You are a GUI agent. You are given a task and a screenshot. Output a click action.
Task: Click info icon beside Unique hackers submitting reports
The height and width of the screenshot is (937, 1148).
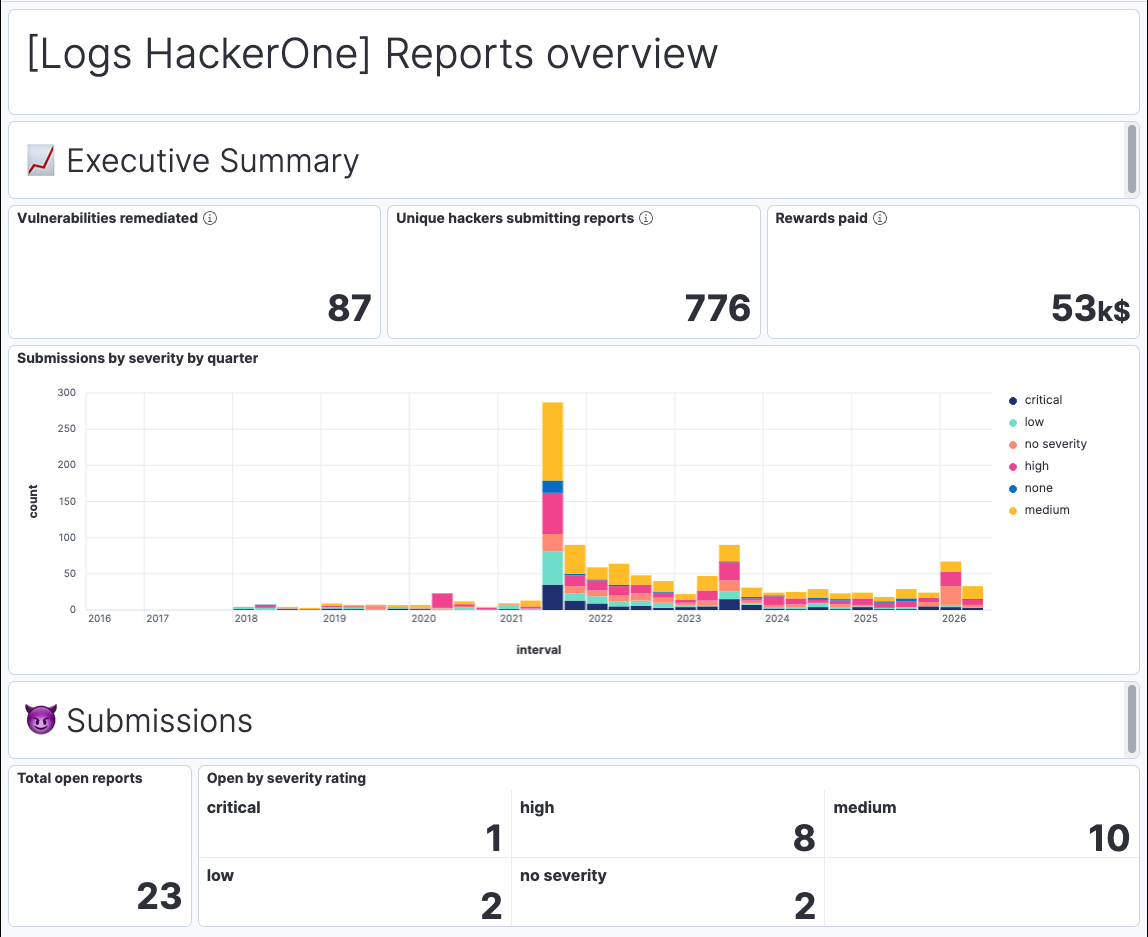click(x=646, y=218)
